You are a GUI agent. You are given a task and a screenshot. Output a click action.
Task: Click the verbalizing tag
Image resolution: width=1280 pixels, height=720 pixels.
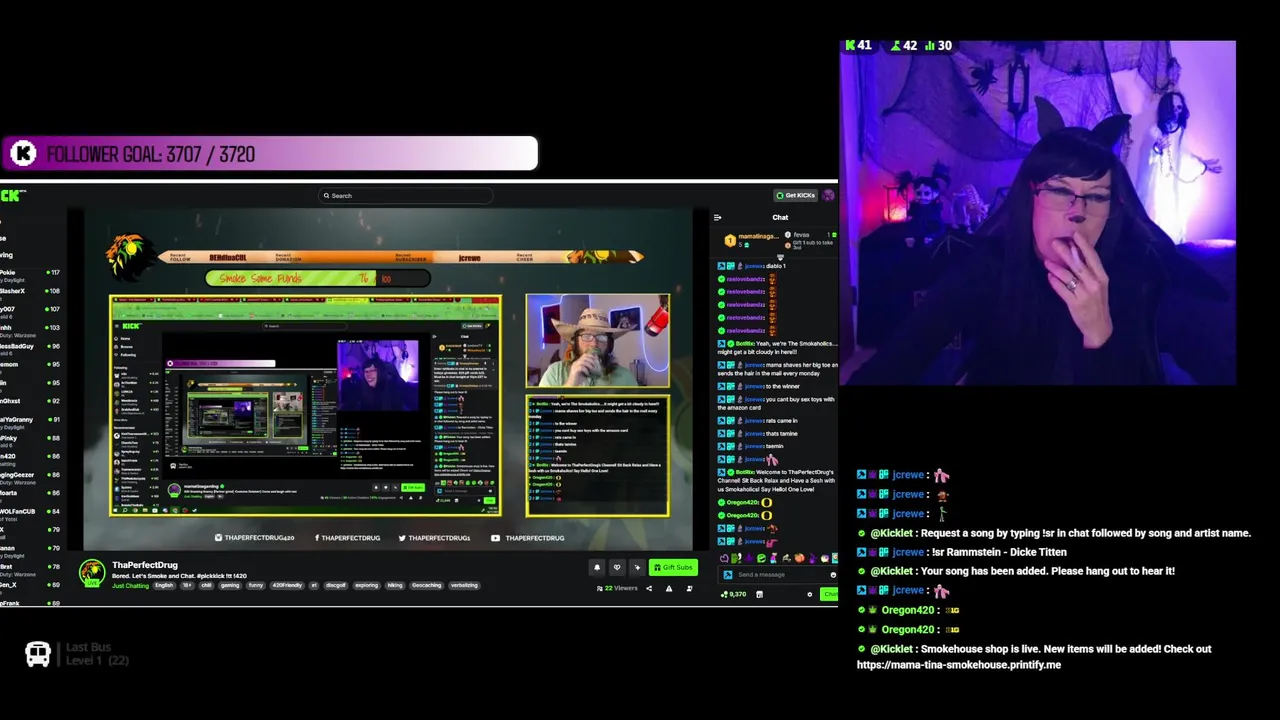pos(464,586)
